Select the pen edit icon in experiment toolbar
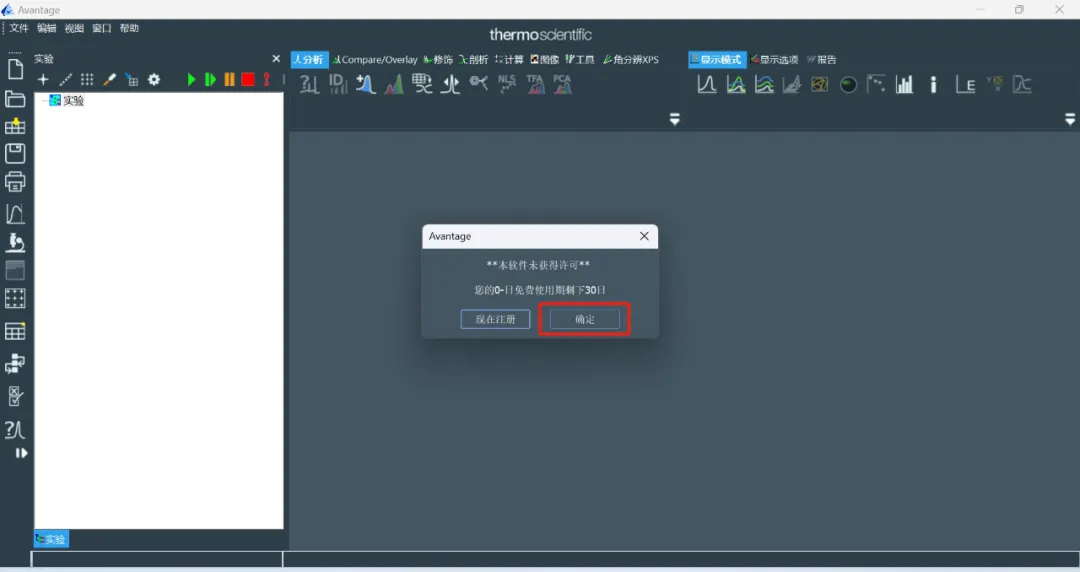 pos(110,79)
